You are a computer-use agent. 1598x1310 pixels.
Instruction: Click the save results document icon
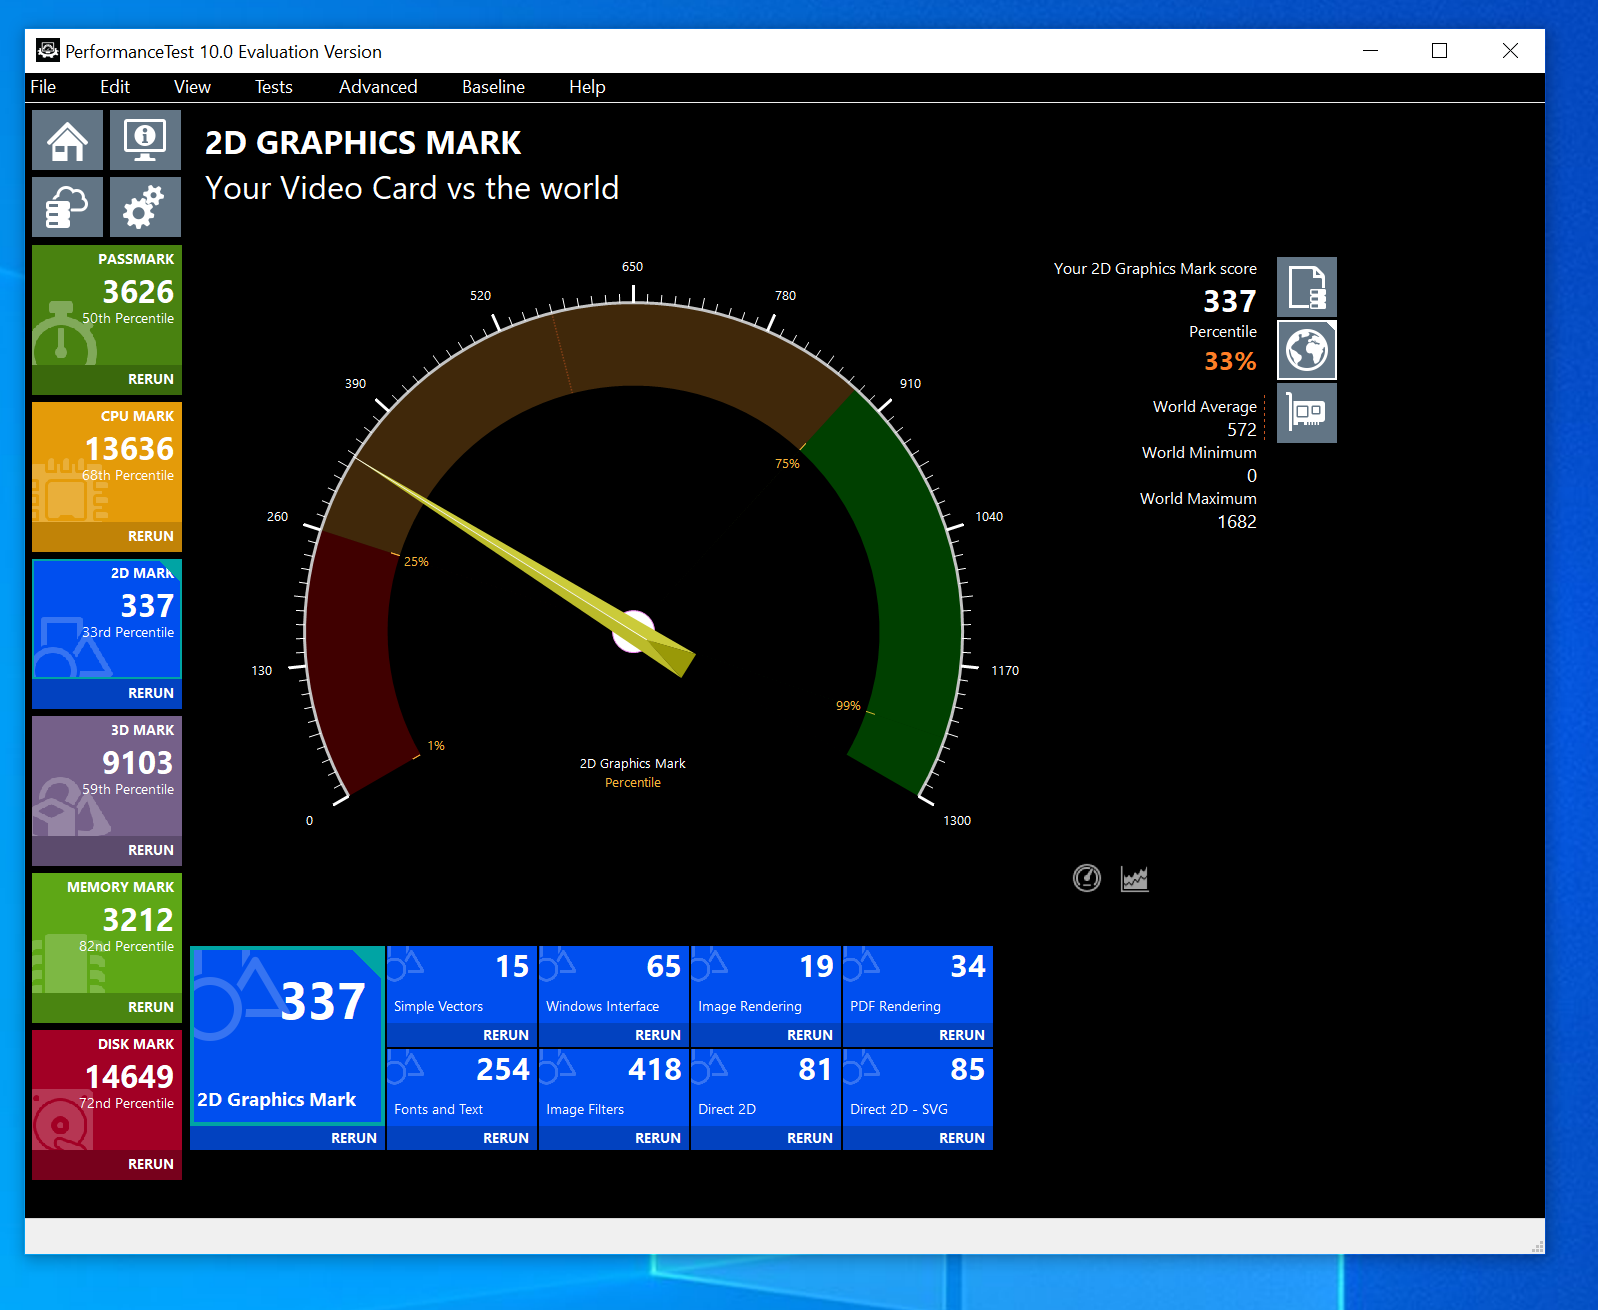[1307, 287]
